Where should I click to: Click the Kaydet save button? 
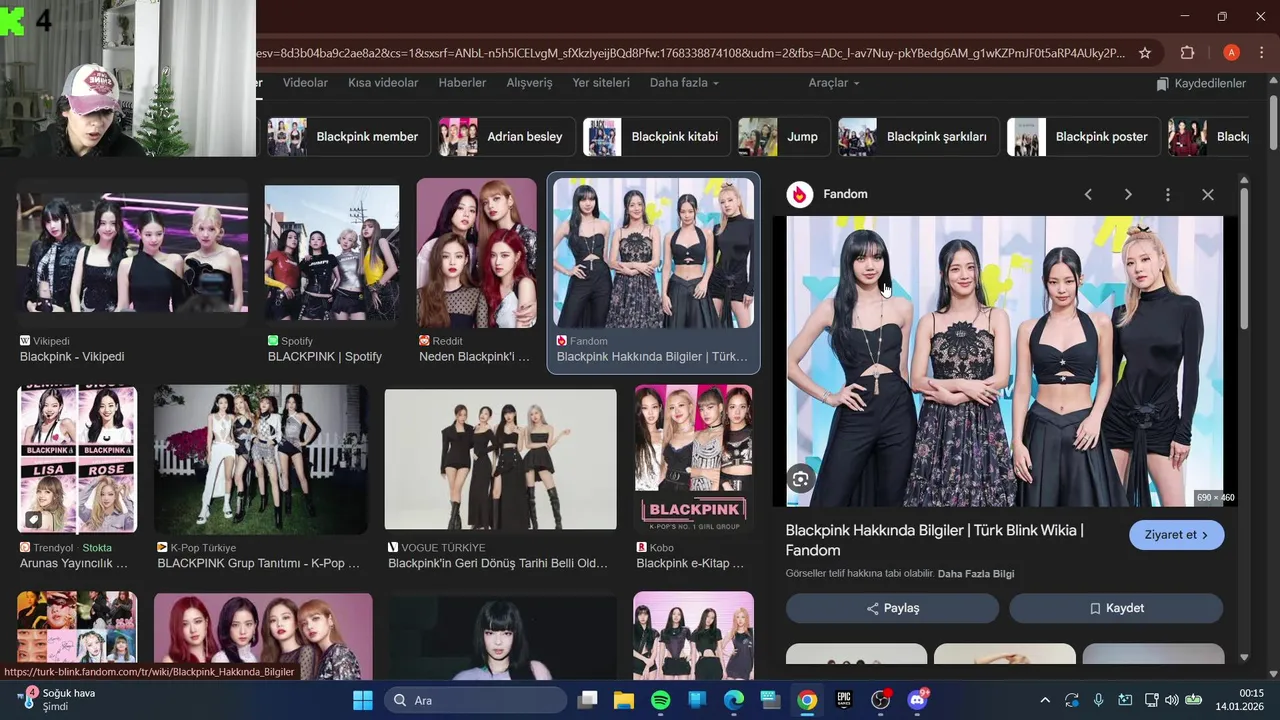click(x=1116, y=608)
